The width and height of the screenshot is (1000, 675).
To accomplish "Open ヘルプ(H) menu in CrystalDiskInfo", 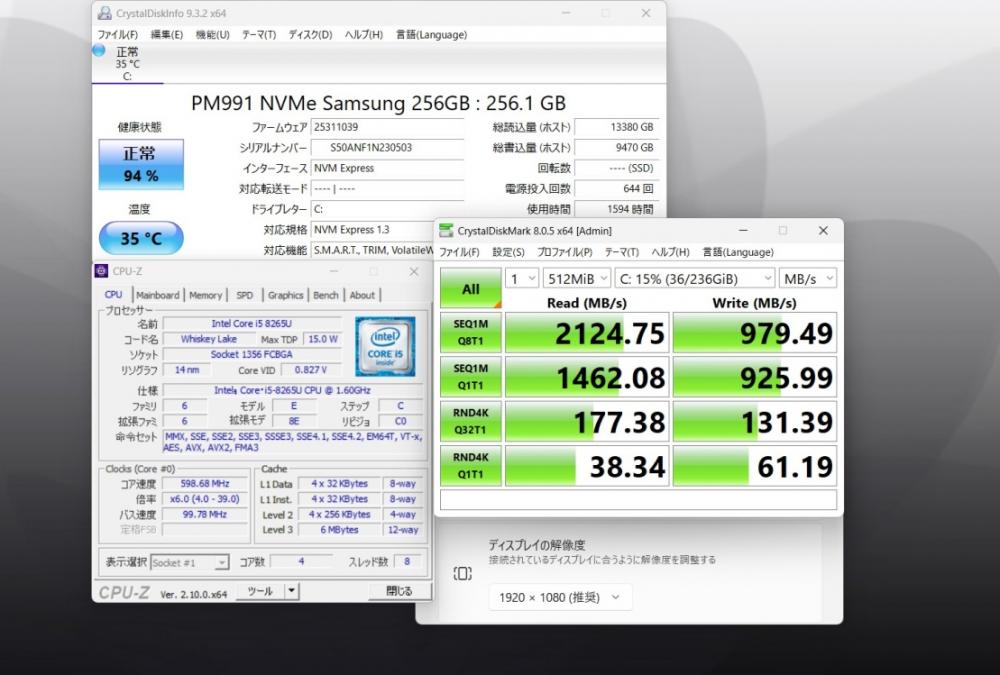I will point(364,34).
